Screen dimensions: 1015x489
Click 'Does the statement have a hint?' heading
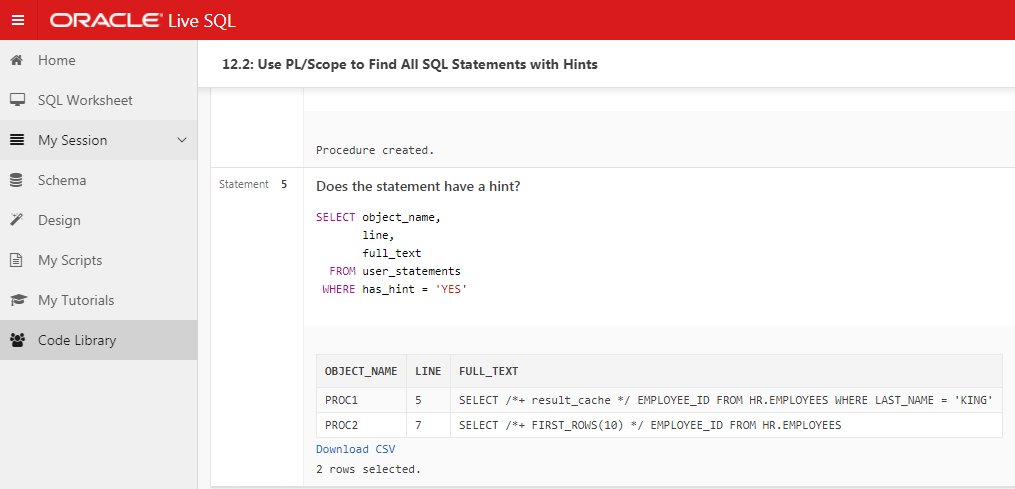pyautogui.click(x=418, y=187)
